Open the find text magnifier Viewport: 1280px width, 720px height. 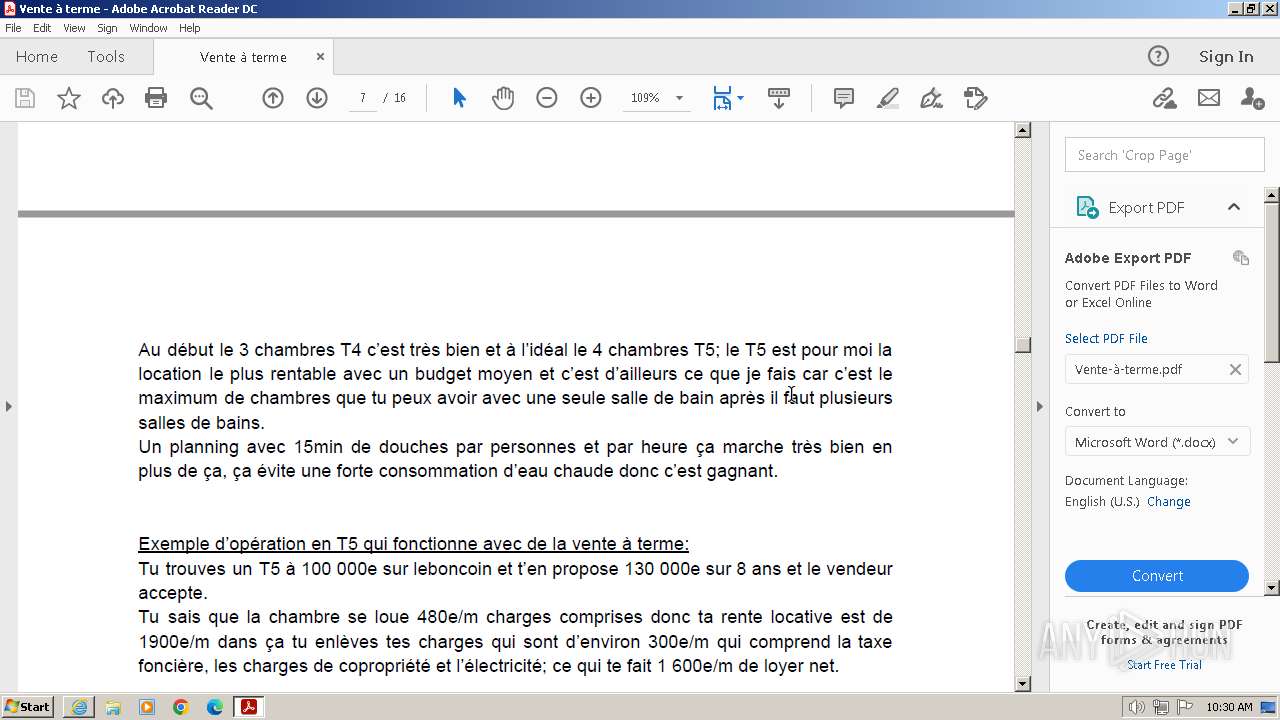(201, 98)
